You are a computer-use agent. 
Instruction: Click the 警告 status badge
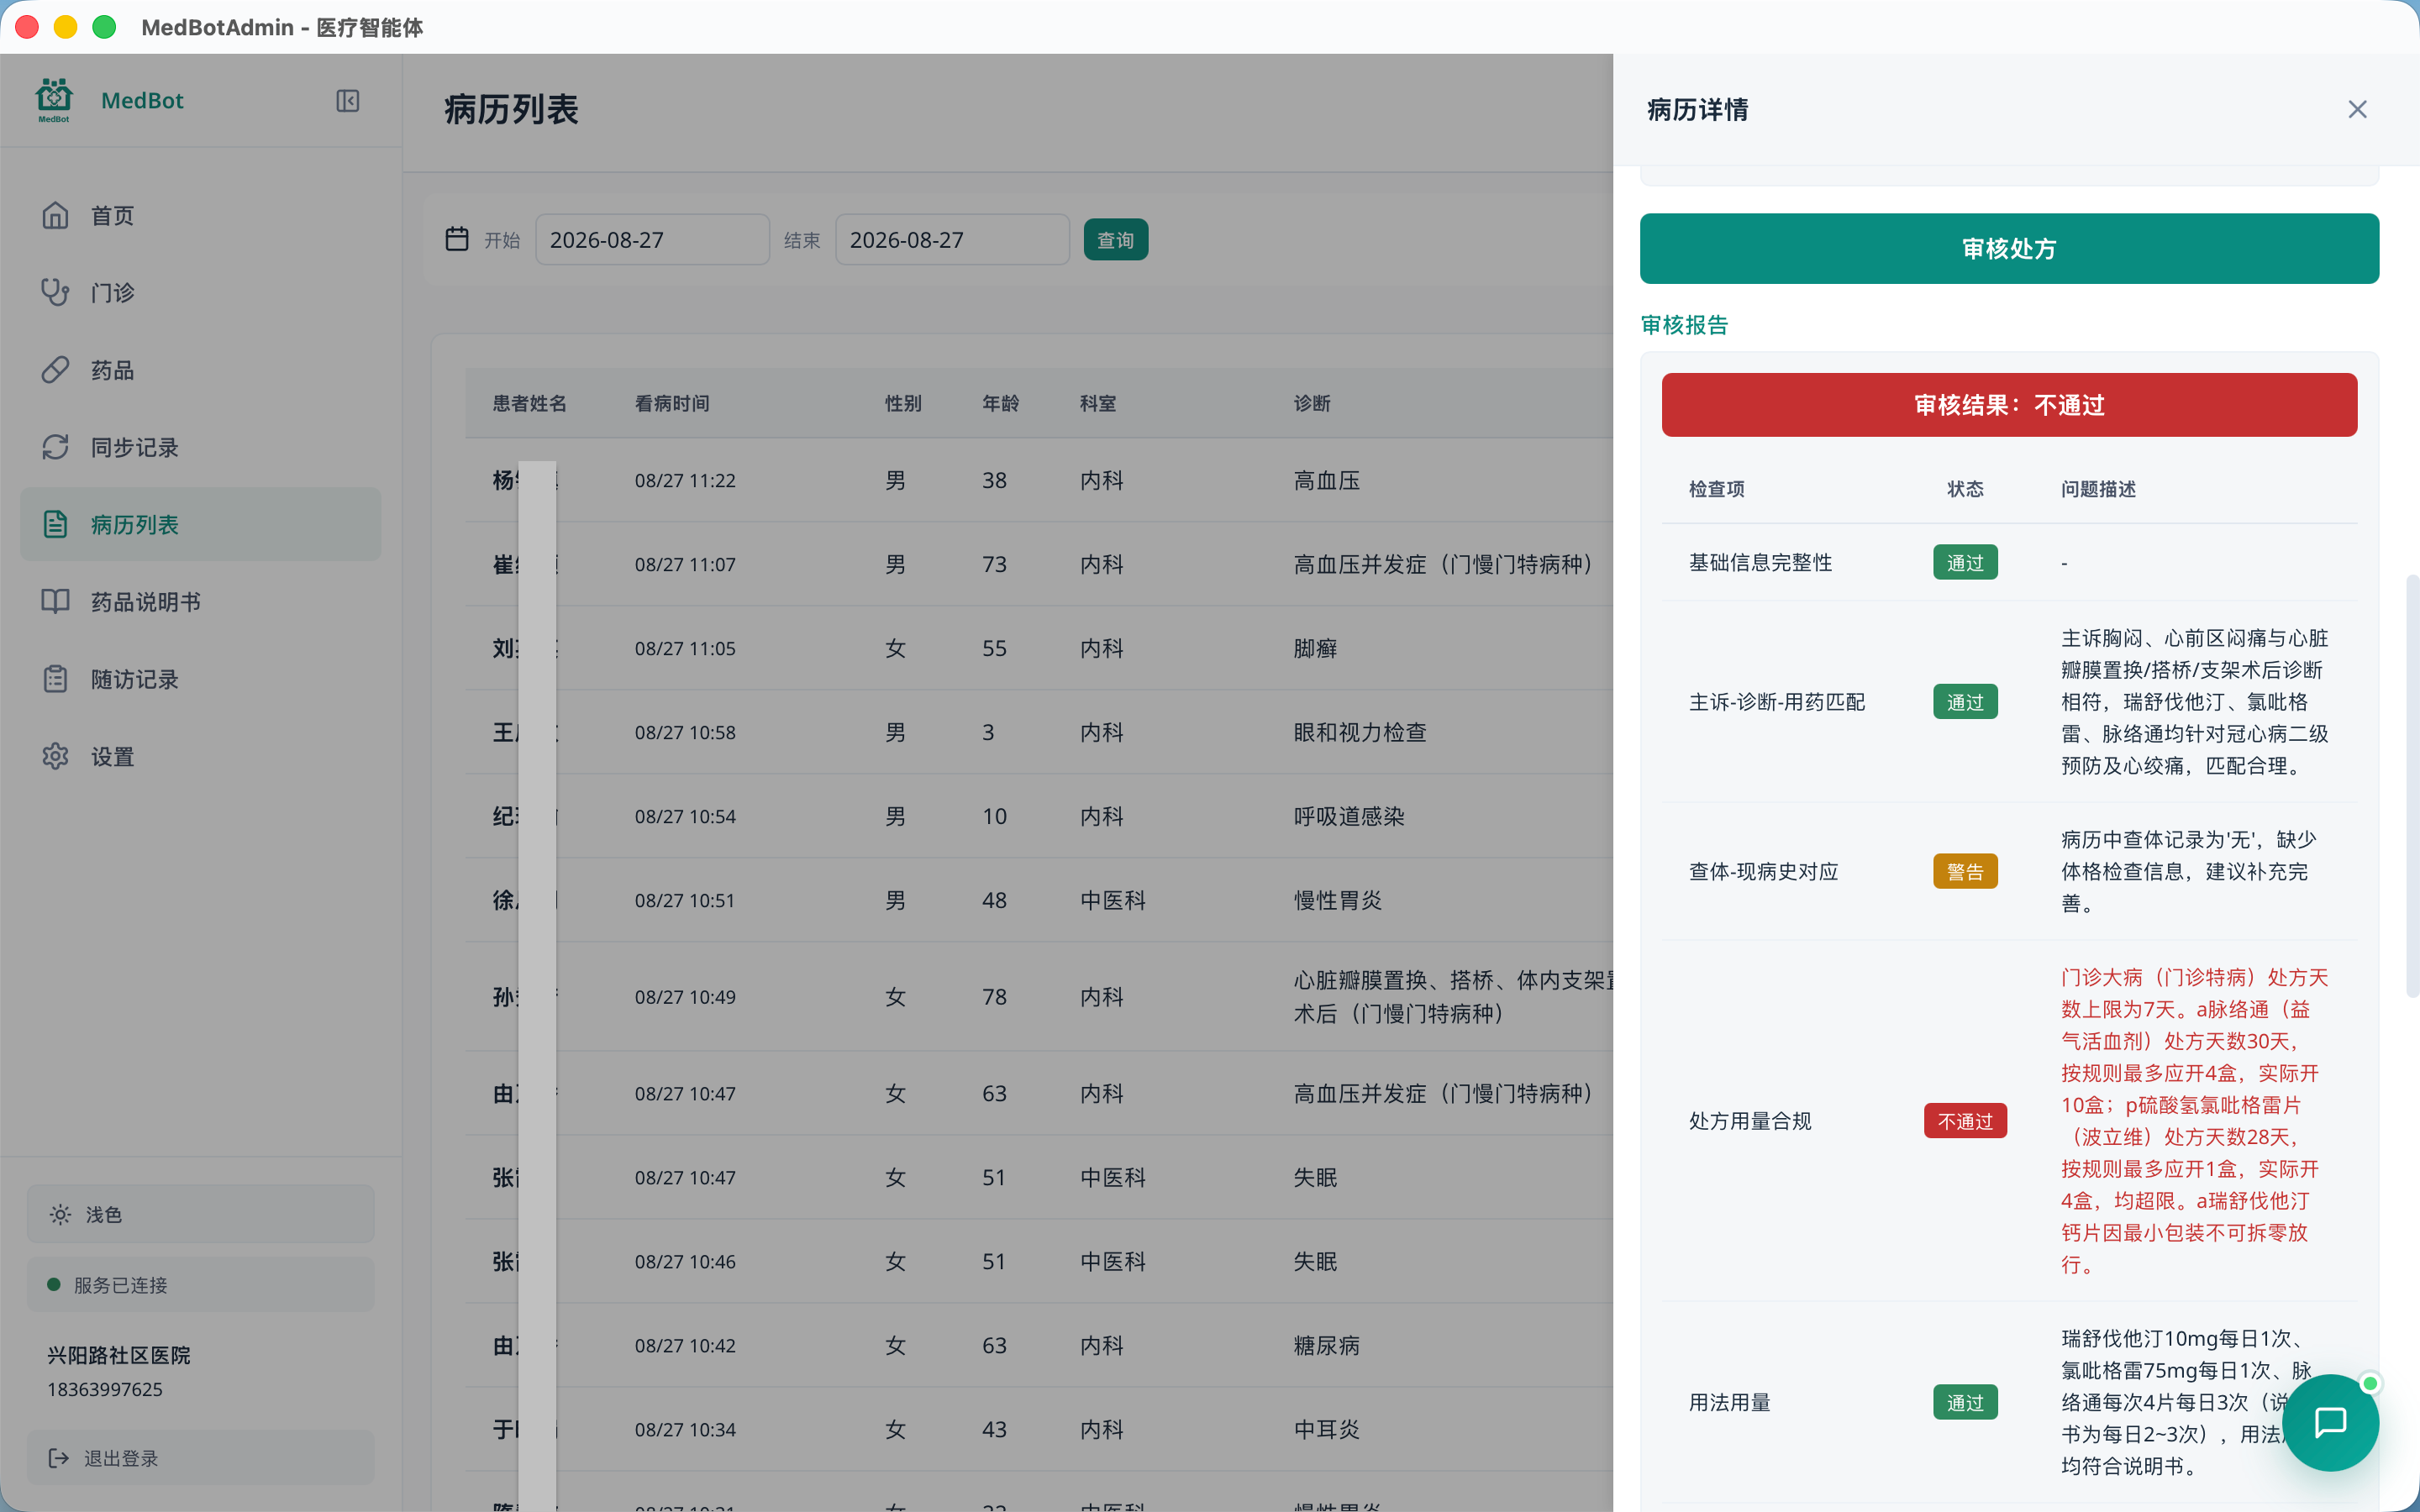point(1965,872)
